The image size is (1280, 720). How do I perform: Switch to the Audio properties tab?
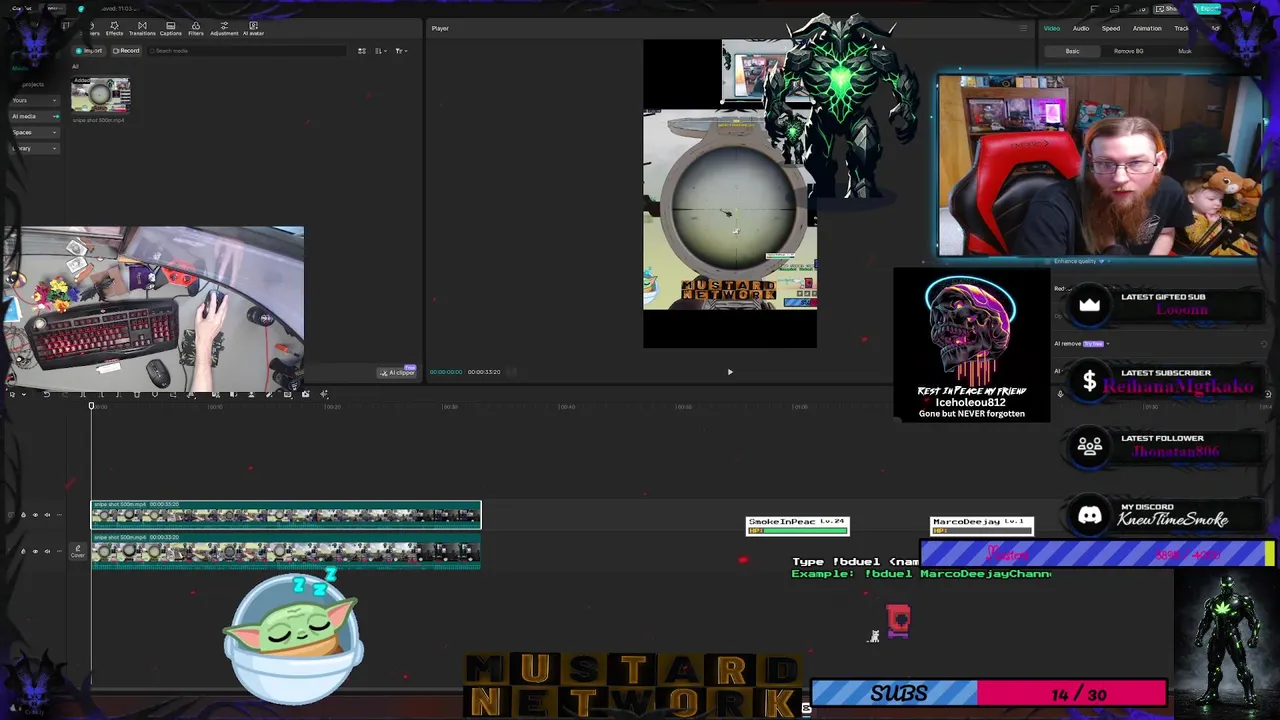click(x=1081, y=28)
